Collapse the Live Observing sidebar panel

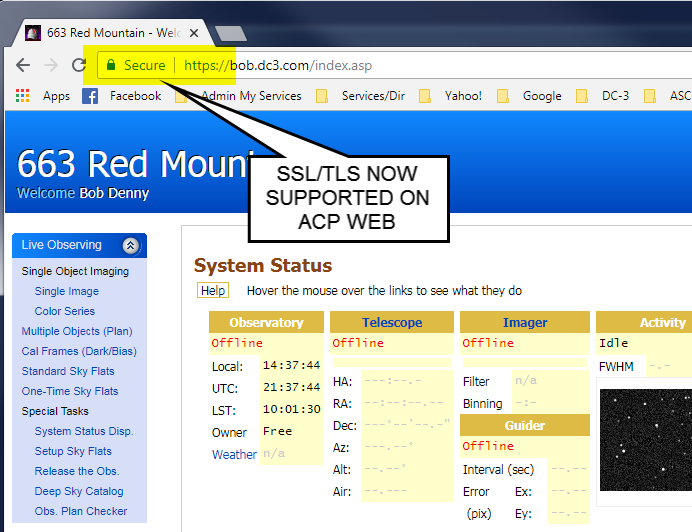(x=131, y=245)
